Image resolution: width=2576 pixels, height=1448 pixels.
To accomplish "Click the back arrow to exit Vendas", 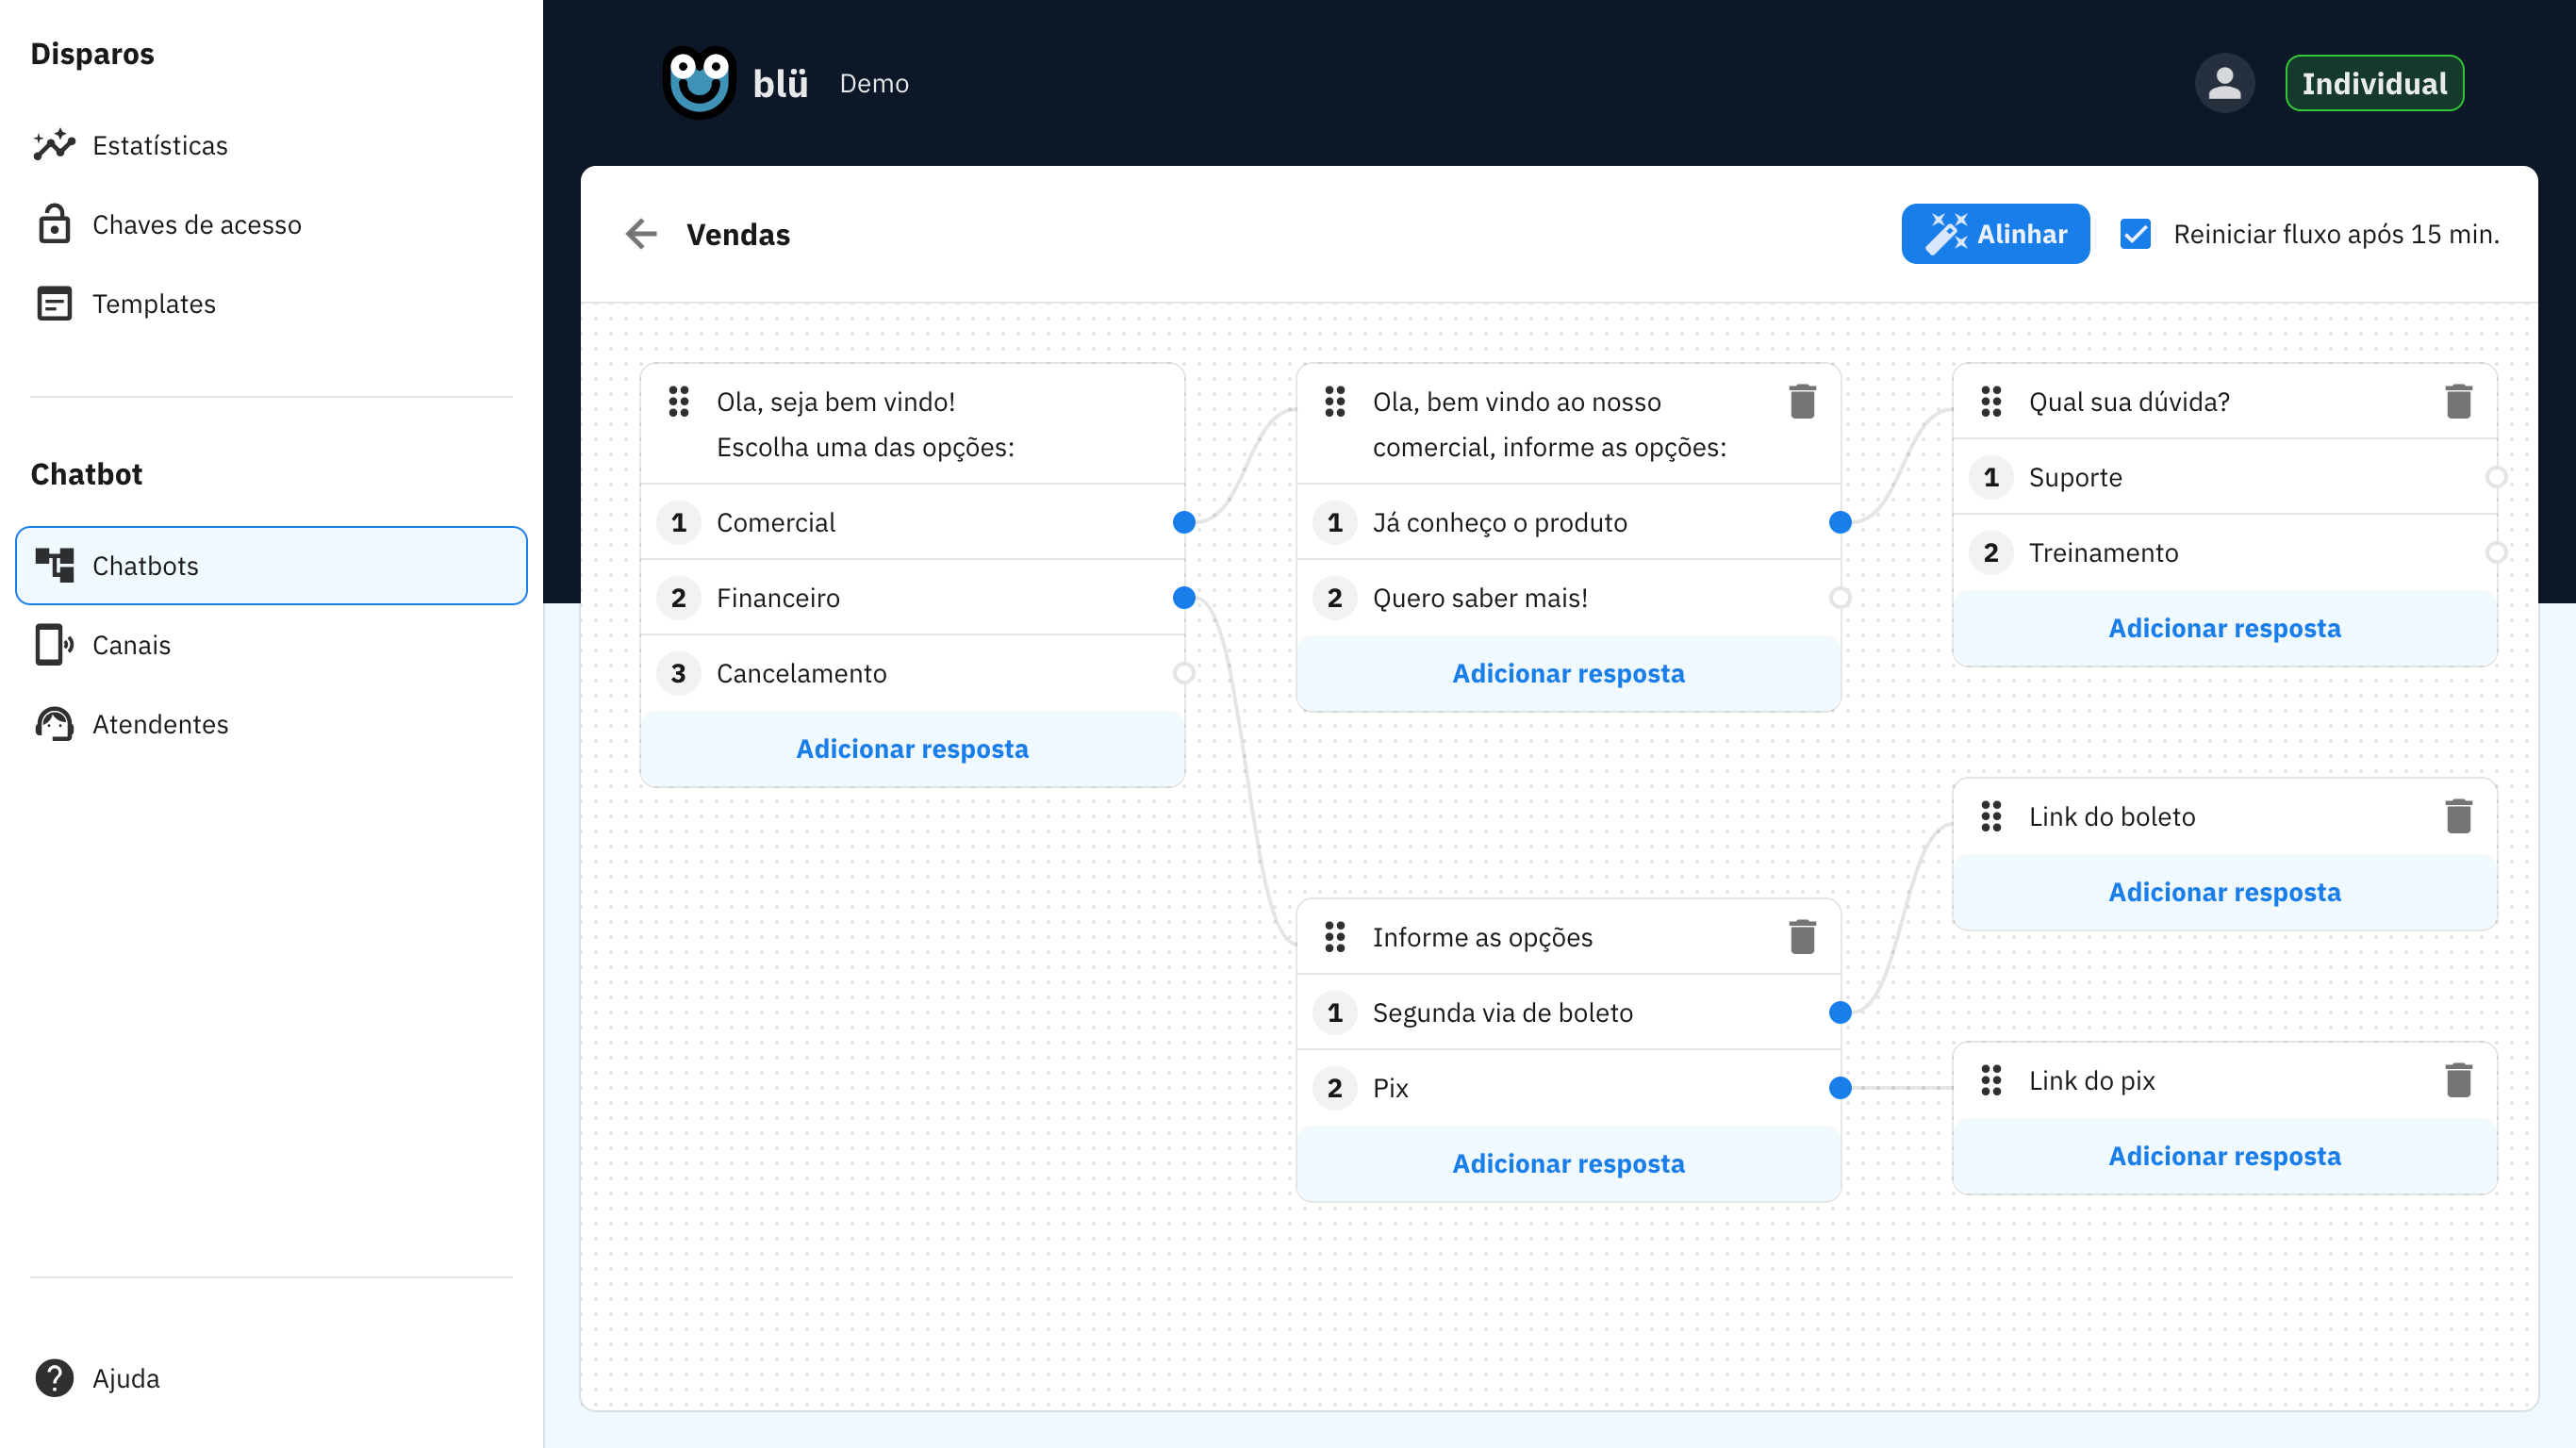I will click(640, 232).
